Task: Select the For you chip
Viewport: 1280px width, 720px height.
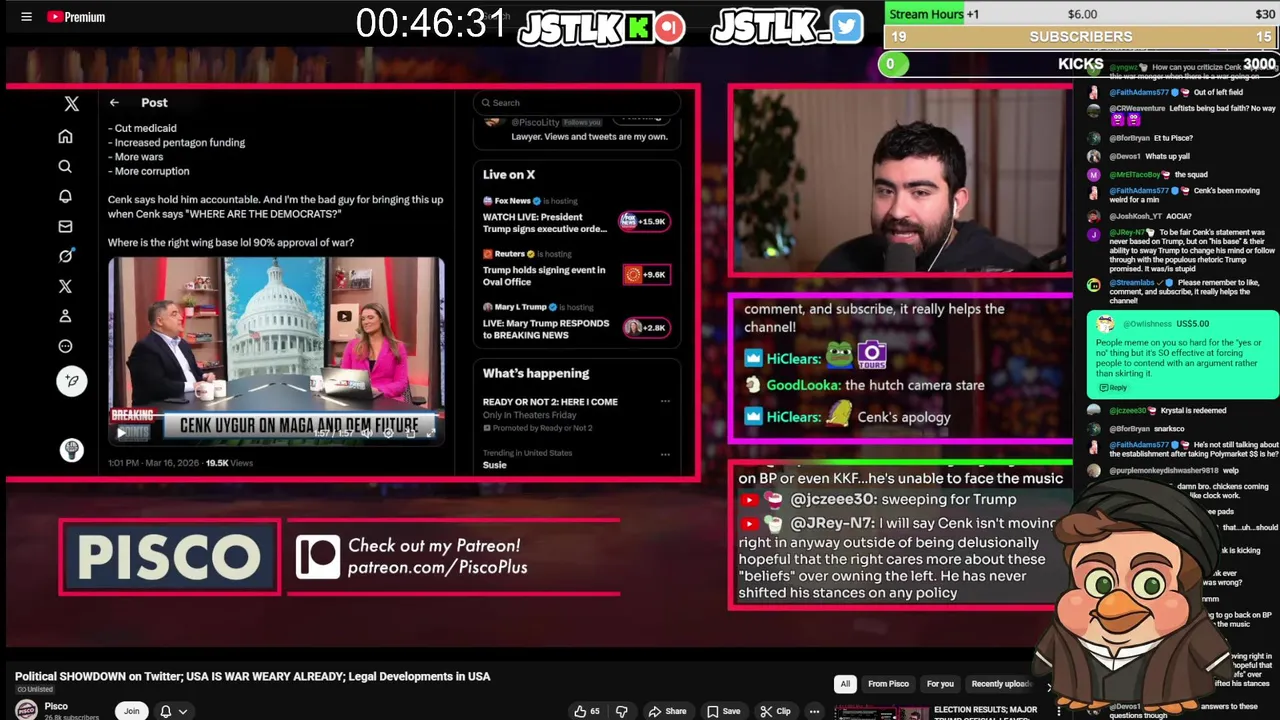Action: (940, 684)
